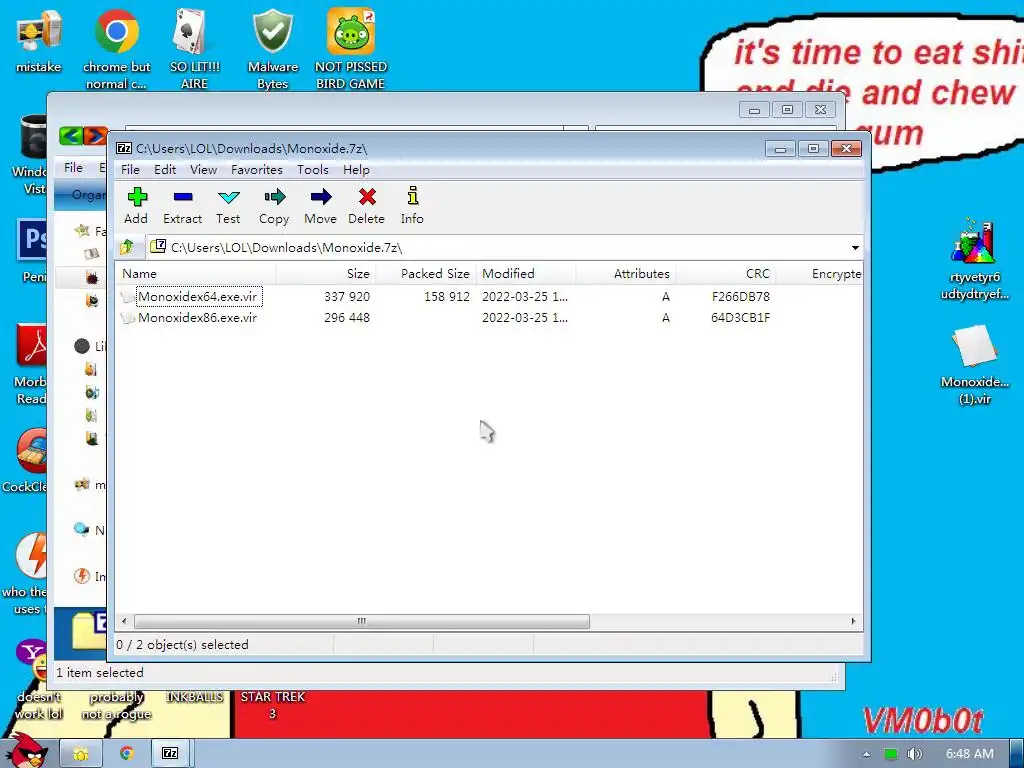Click the 6:48 AM taskbar clock
Viewport: 1024px width, 768px height.
click(x=970, y=754)
